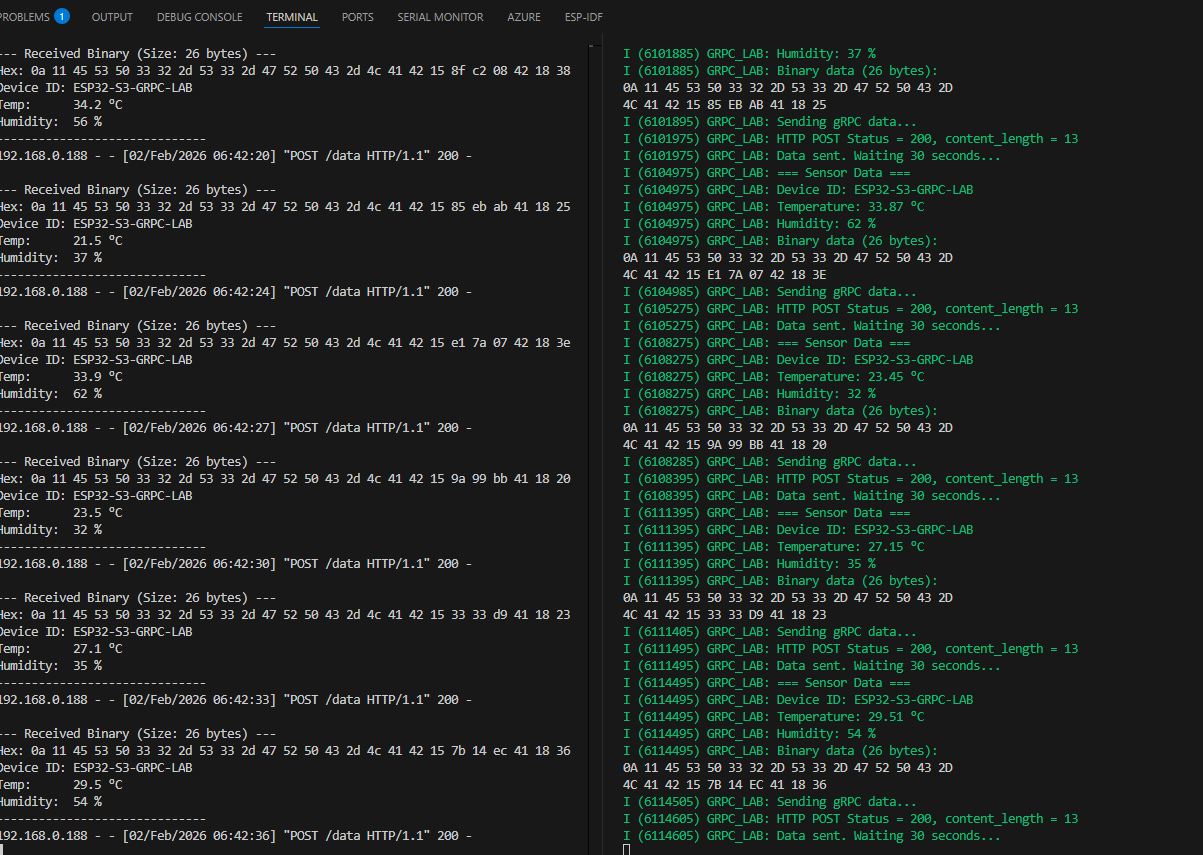This screenshot has width=1203, height=855.
Task: Select the TERMINAL tab
Action: [292, 17]
